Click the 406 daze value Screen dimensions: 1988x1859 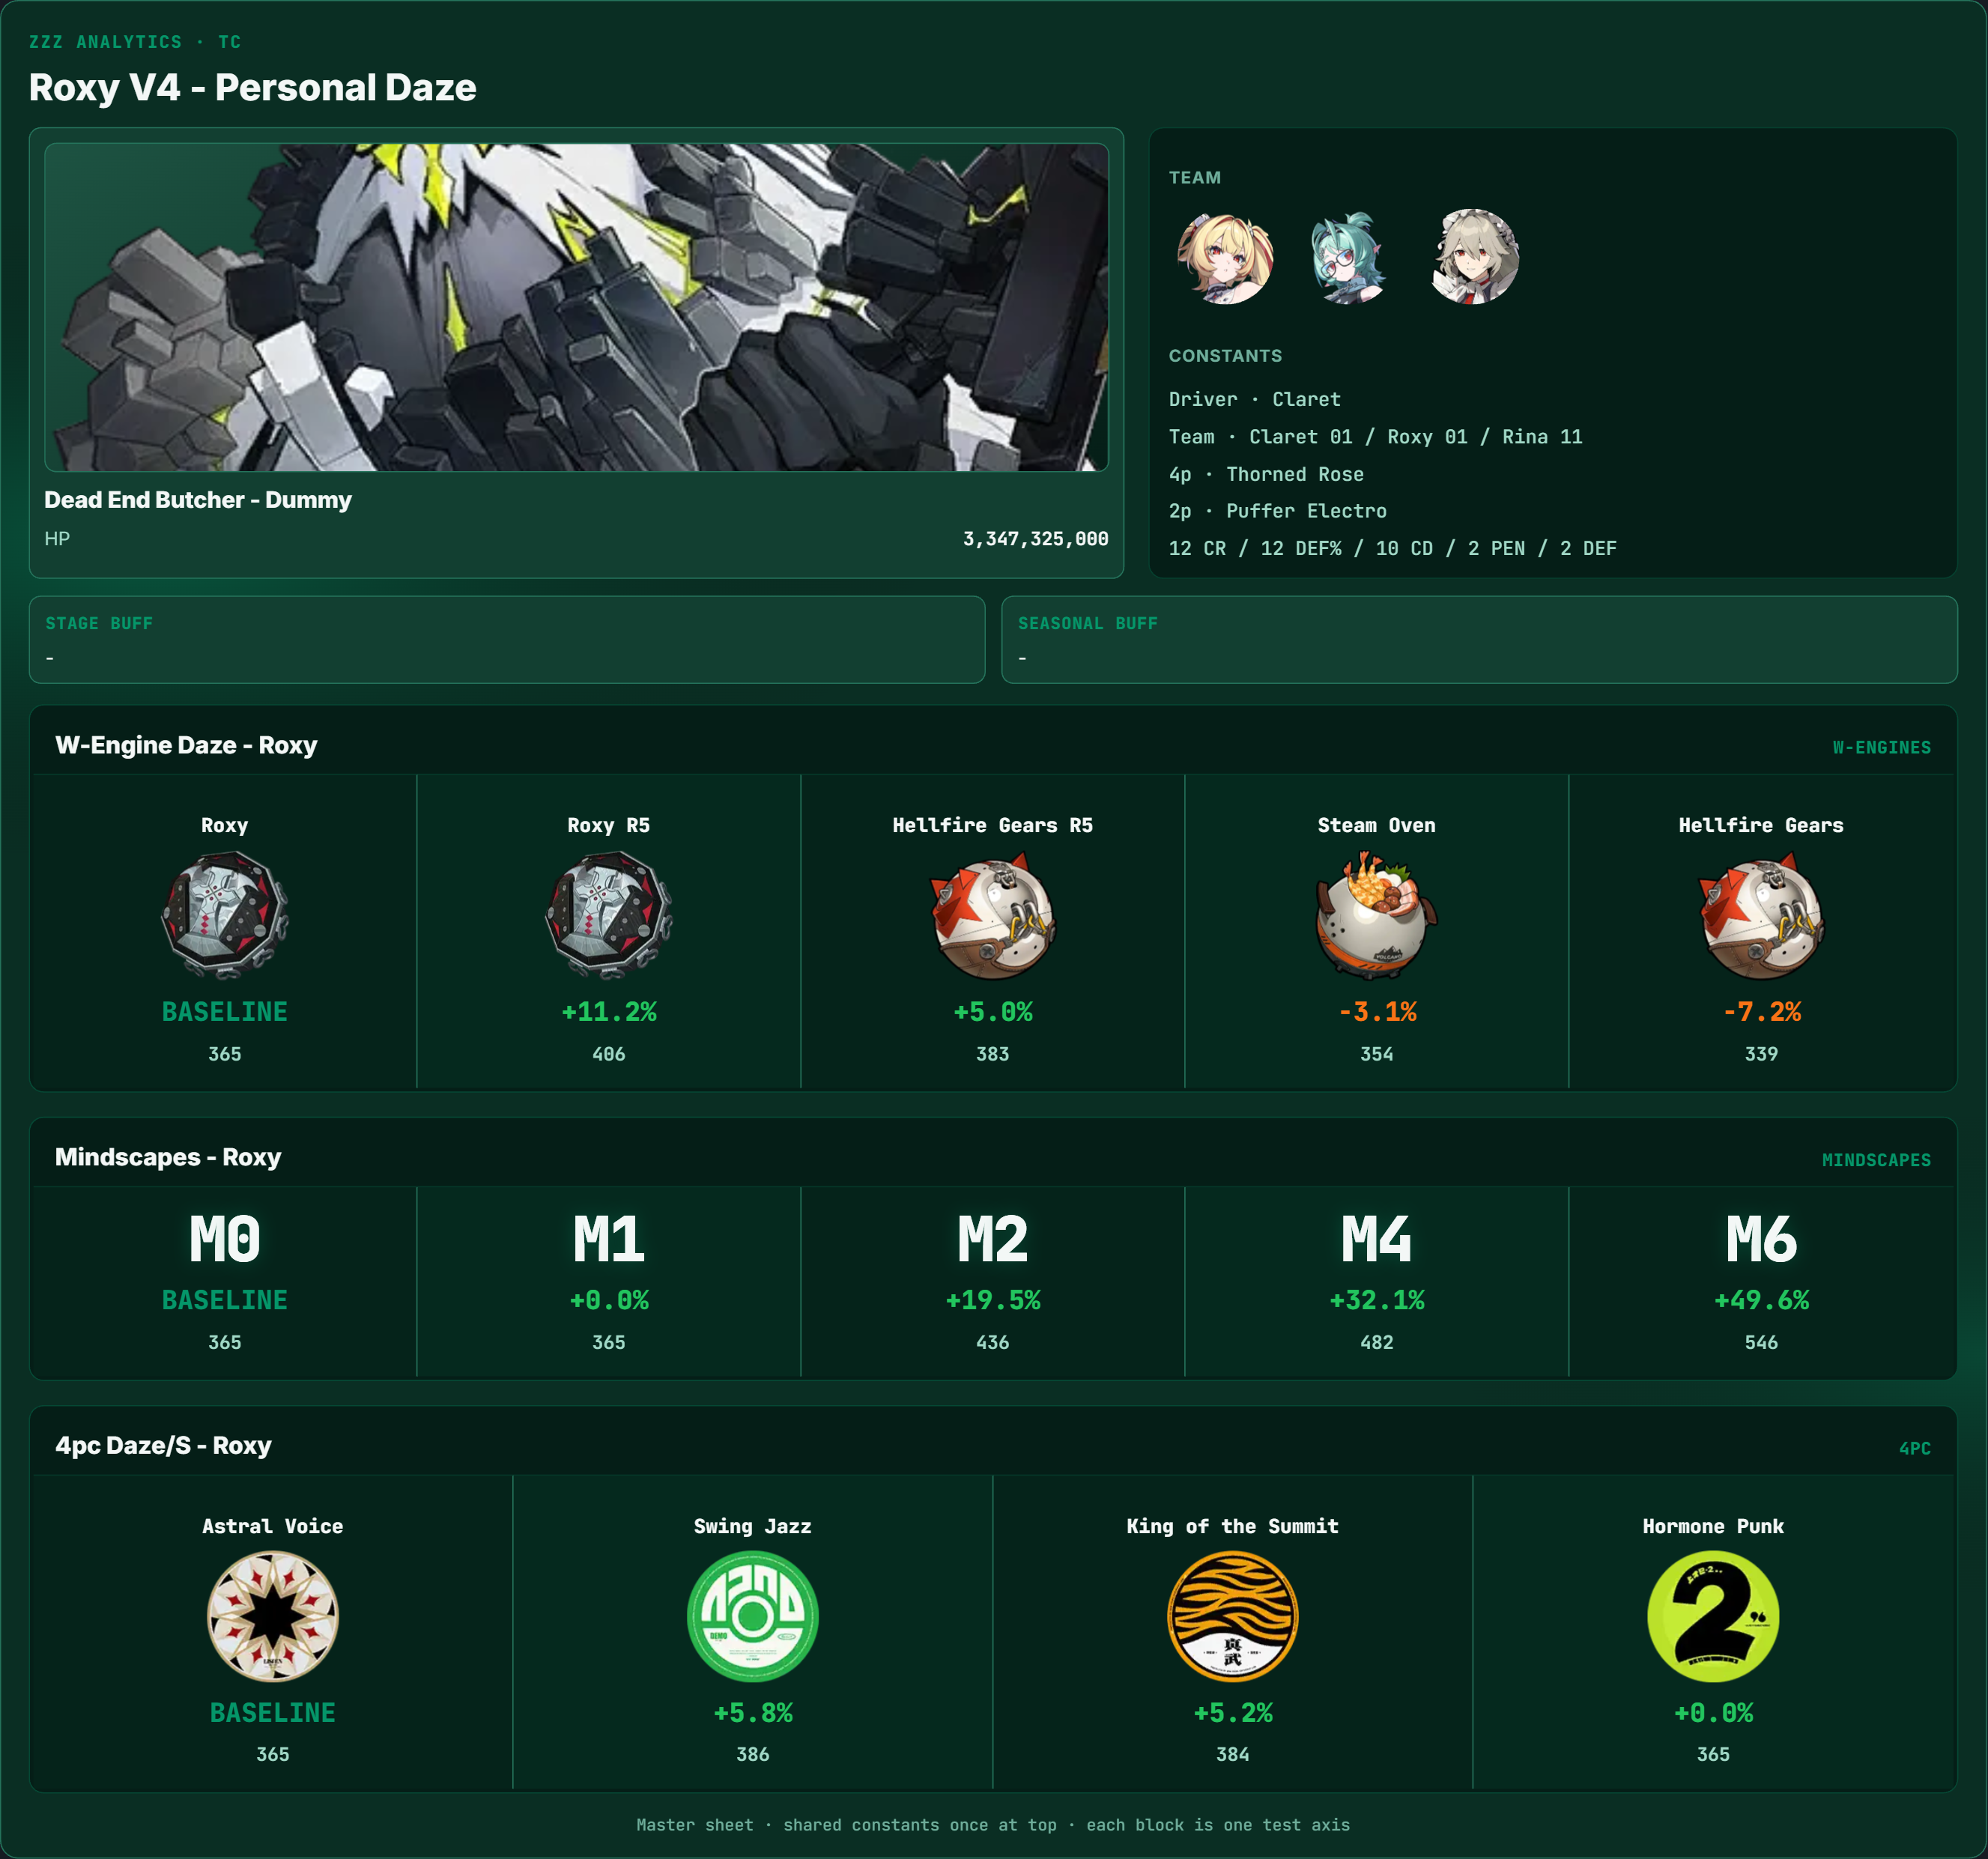(x=609, y=1054)
